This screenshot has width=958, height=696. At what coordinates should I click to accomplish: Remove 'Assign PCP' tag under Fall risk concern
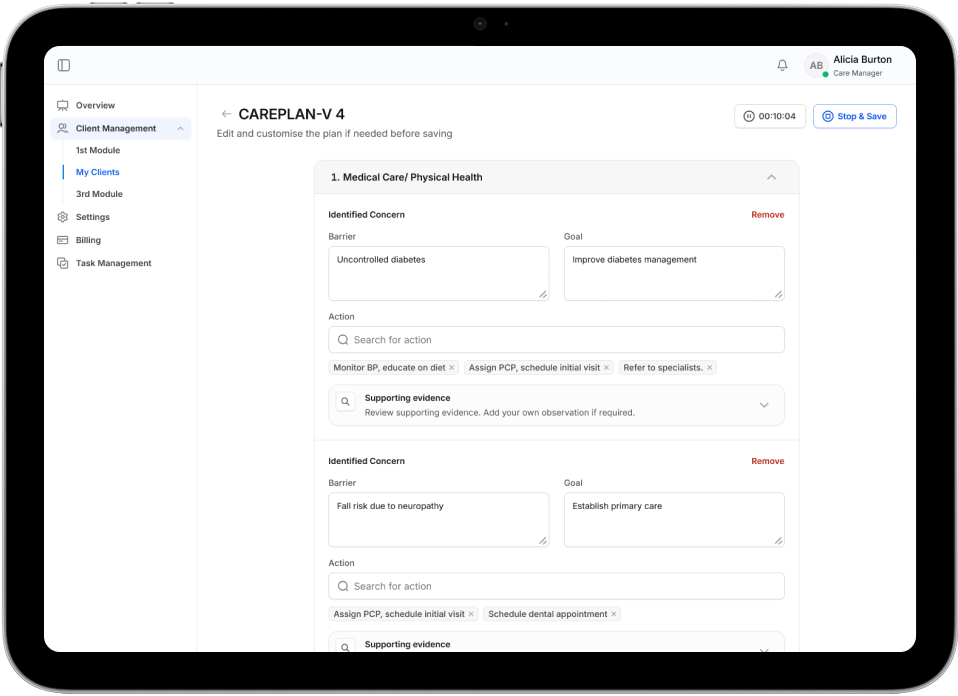pyautogui.click(x=471, y=614)
